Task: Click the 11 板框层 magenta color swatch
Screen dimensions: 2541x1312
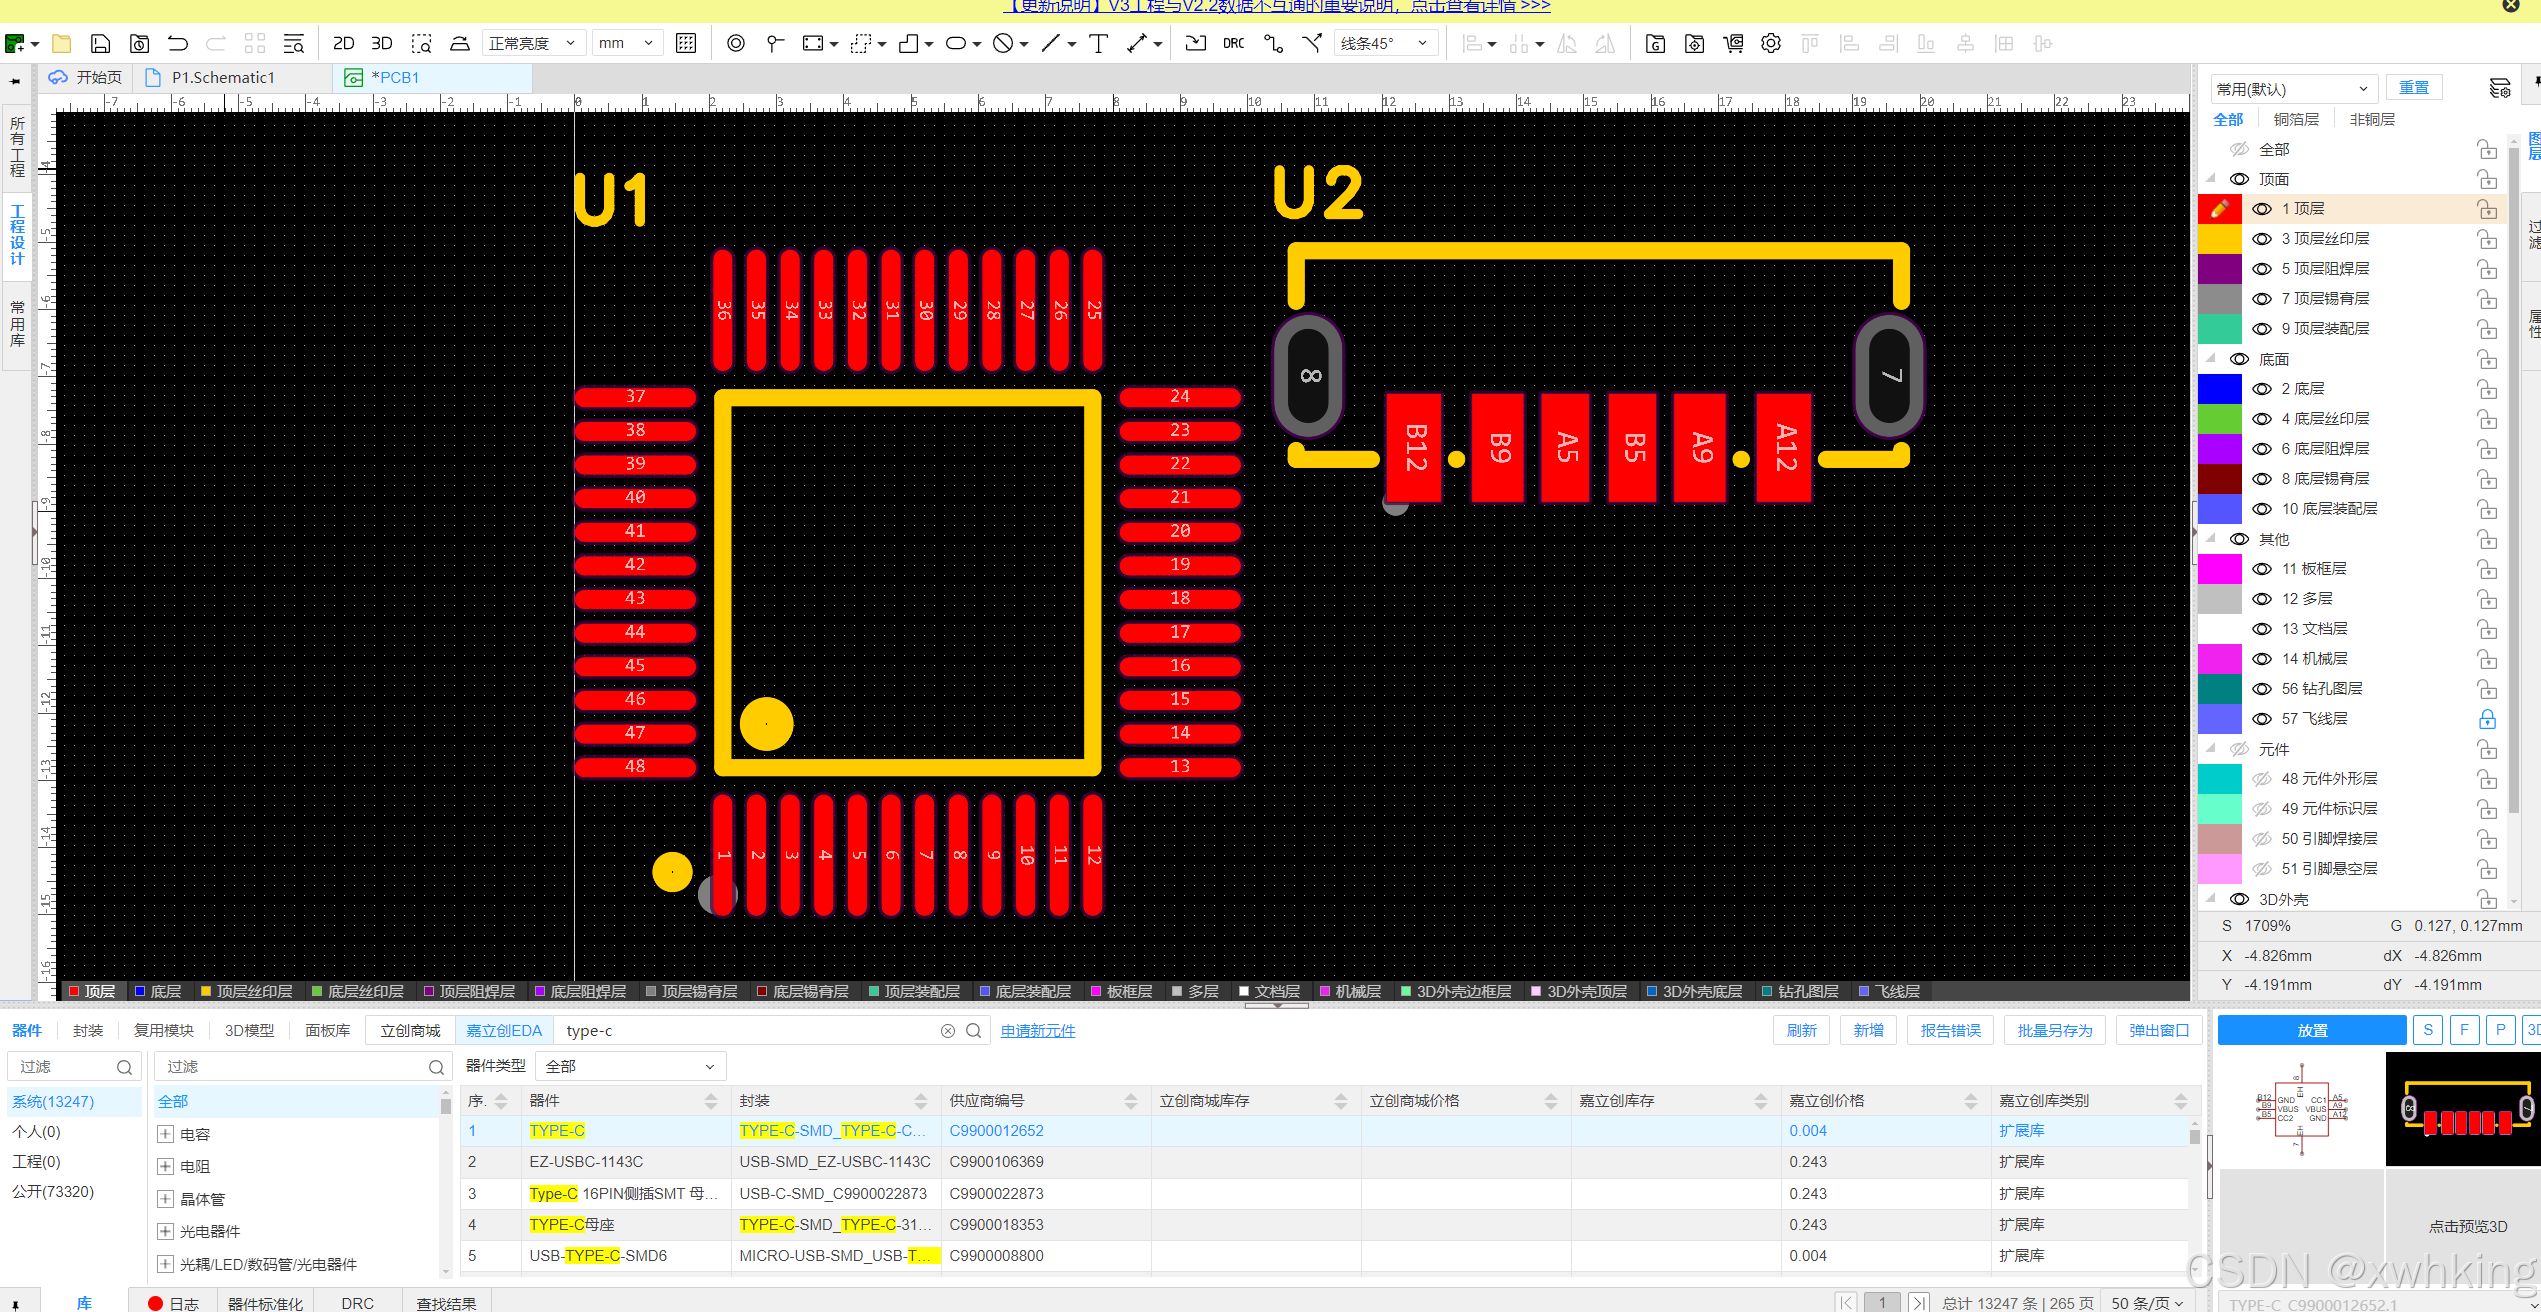Action: [x=2219, y=569]
